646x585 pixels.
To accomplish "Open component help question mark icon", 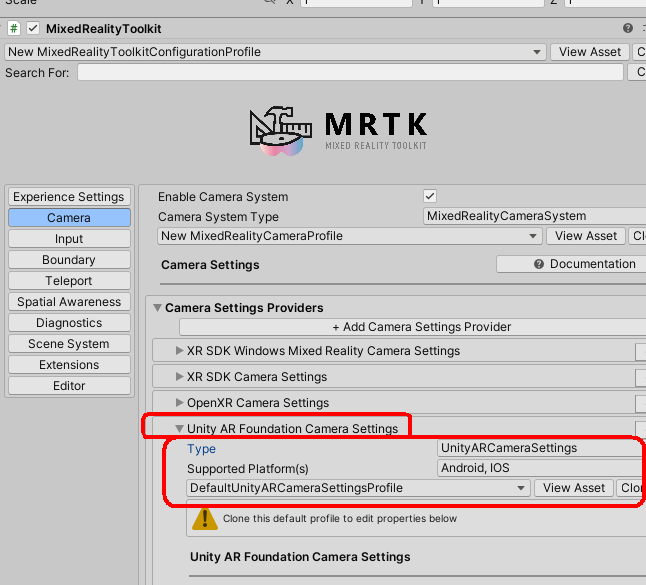I will 627,28.
